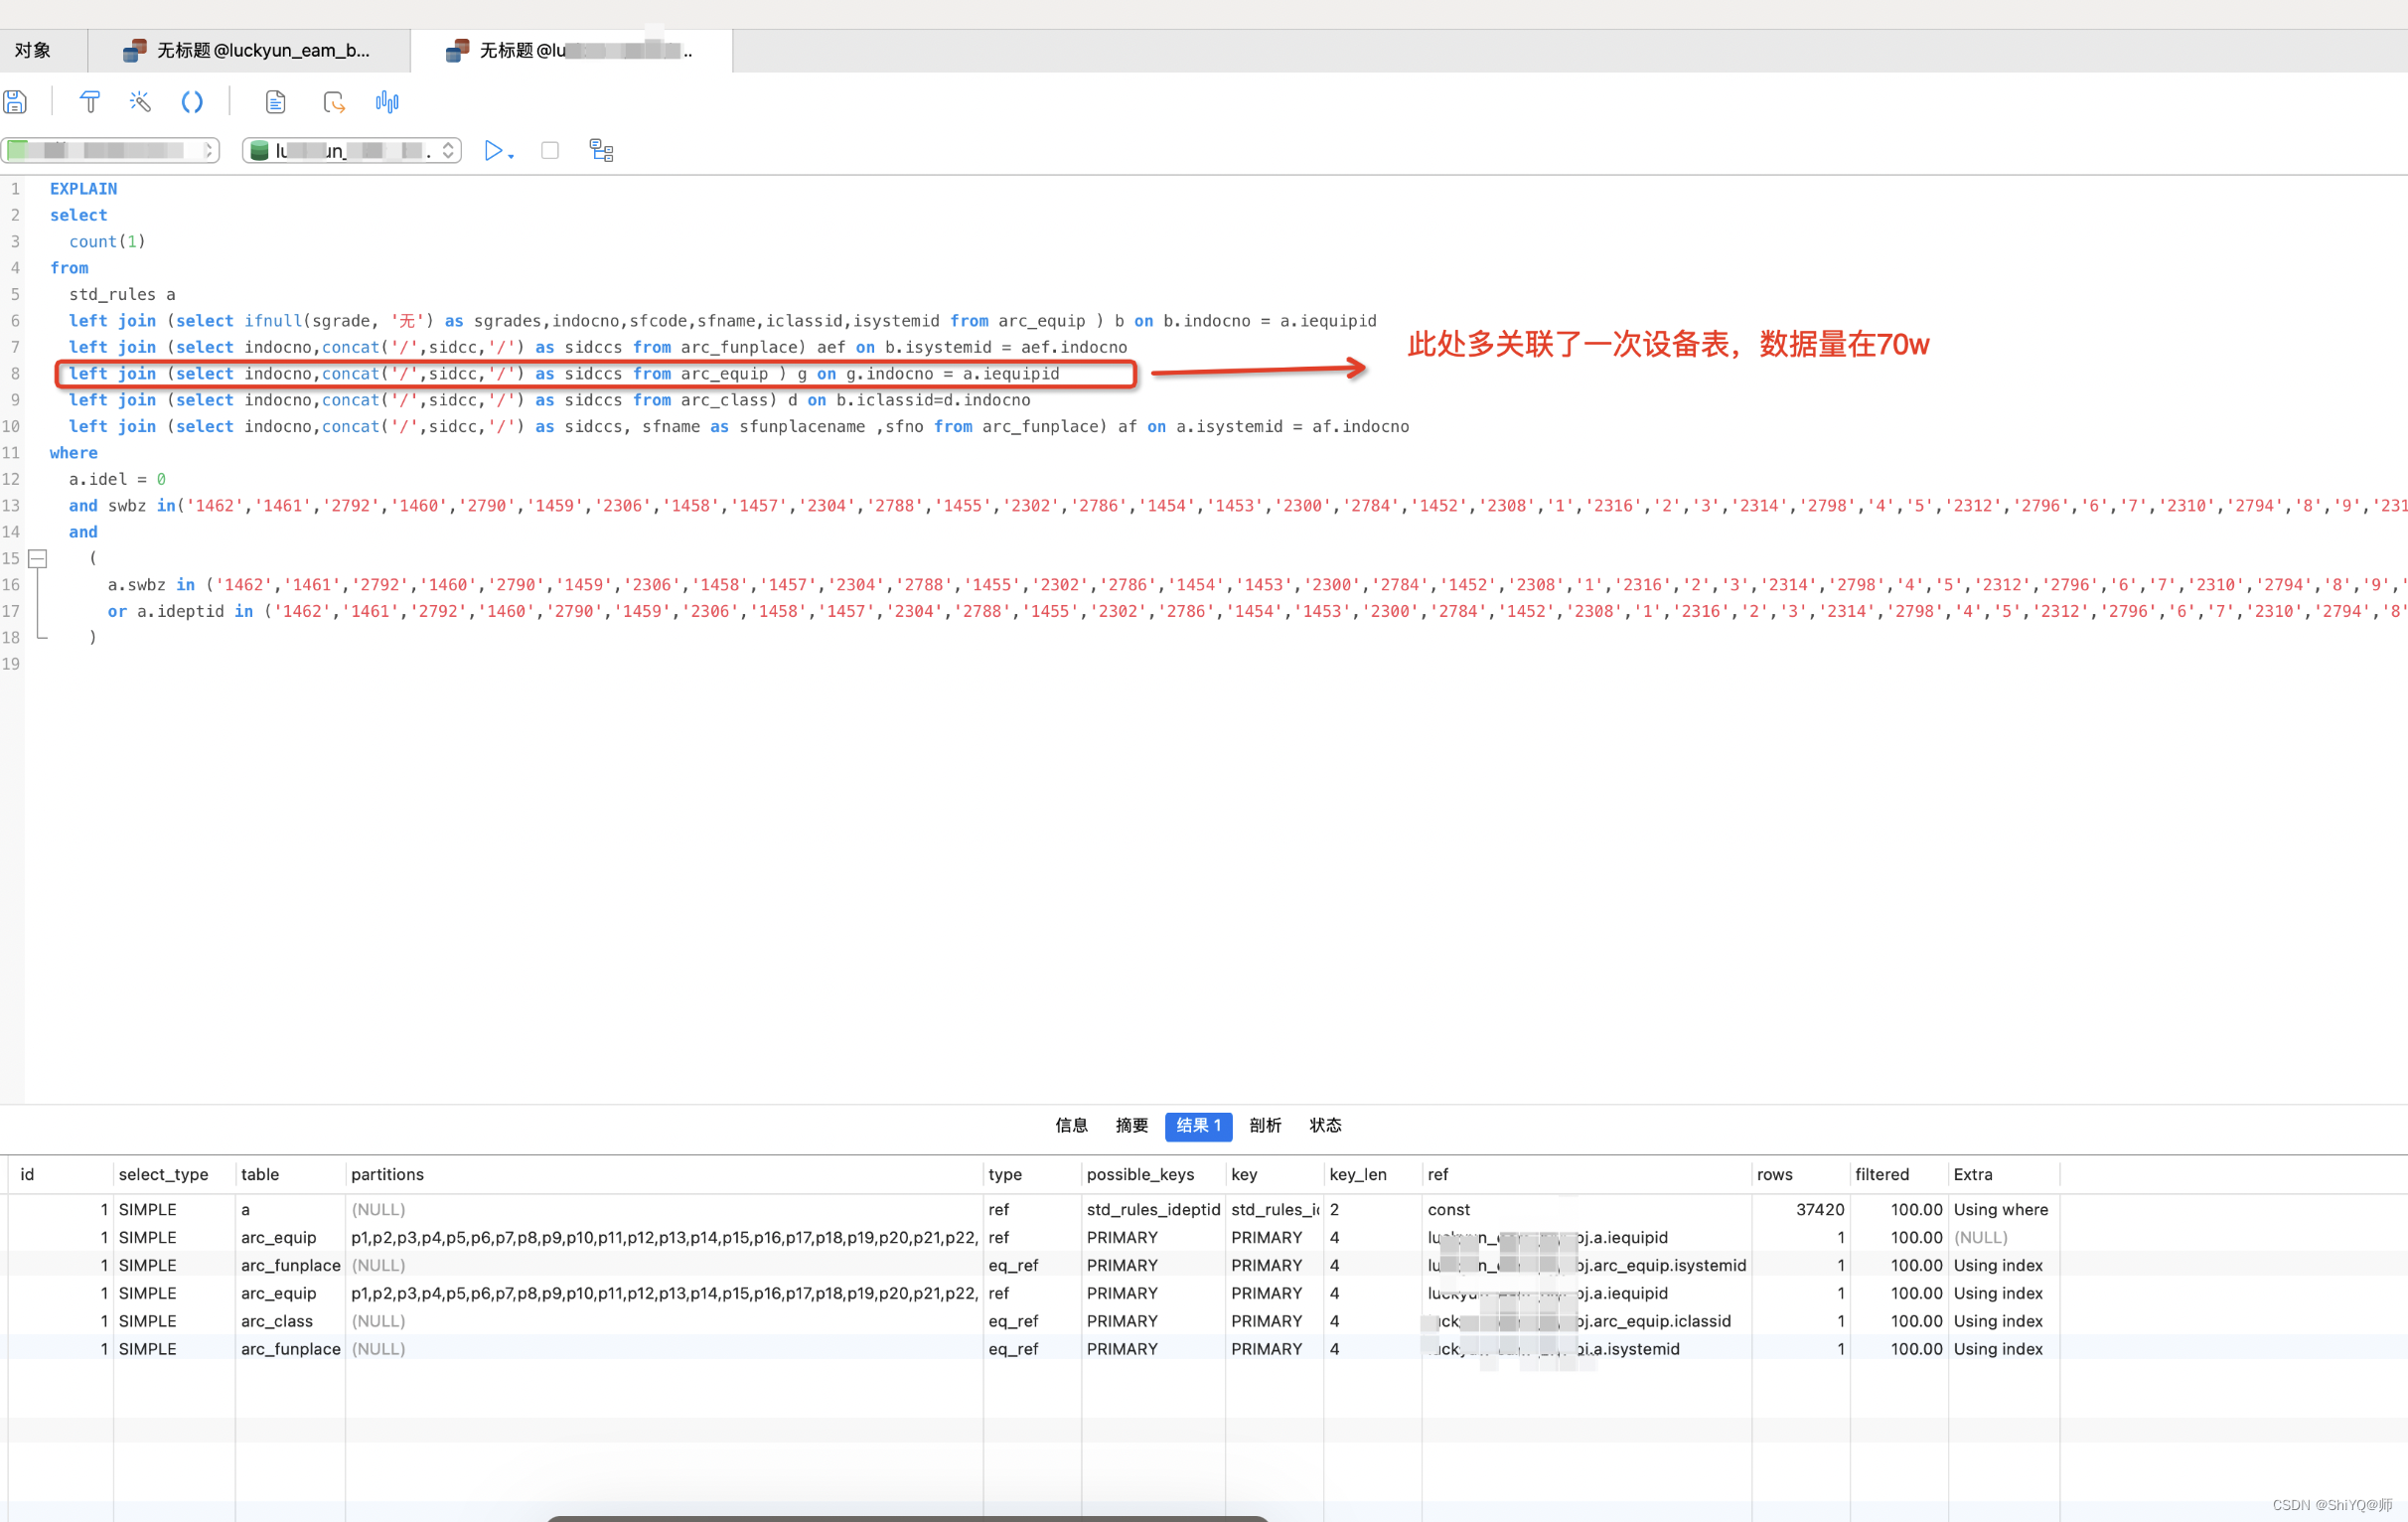2408x1522 pixels.
Task: Open the database selector dropdown
Action: click(x=352, y=150)
